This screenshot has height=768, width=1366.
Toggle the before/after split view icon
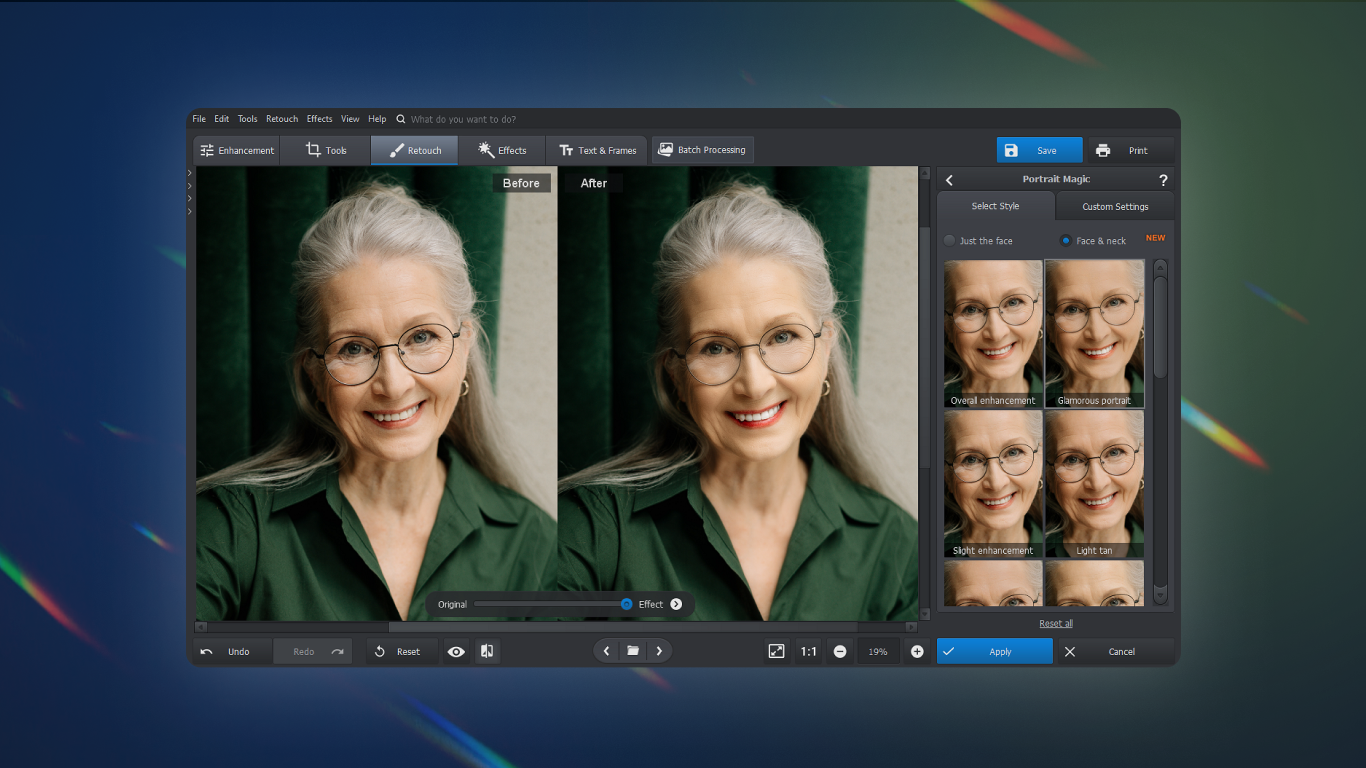click(x=487, y=651)
